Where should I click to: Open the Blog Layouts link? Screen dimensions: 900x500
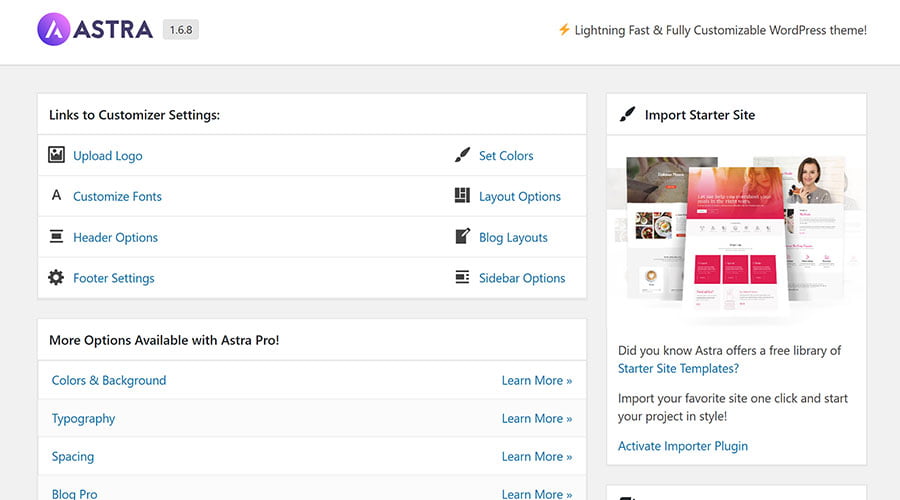point(513,237)
